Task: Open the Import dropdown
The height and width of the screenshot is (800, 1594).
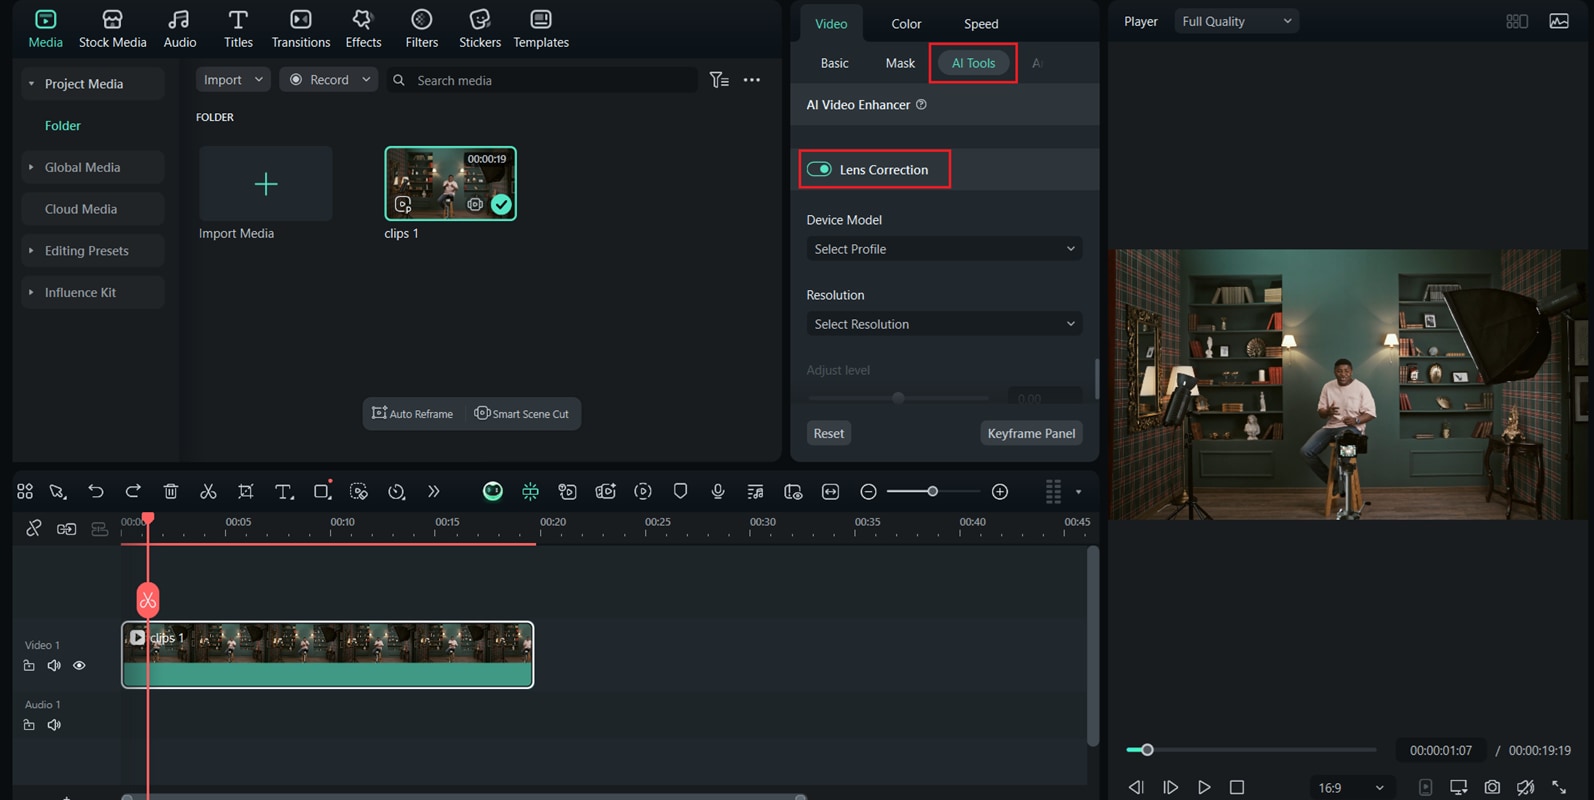Action: tap(233, 80)
